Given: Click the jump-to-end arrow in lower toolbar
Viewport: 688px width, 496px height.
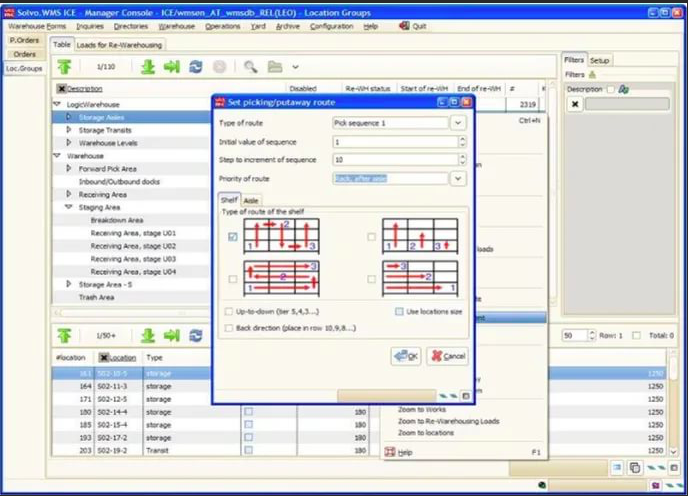Looking at the screenshot, I should click(172, 336).
